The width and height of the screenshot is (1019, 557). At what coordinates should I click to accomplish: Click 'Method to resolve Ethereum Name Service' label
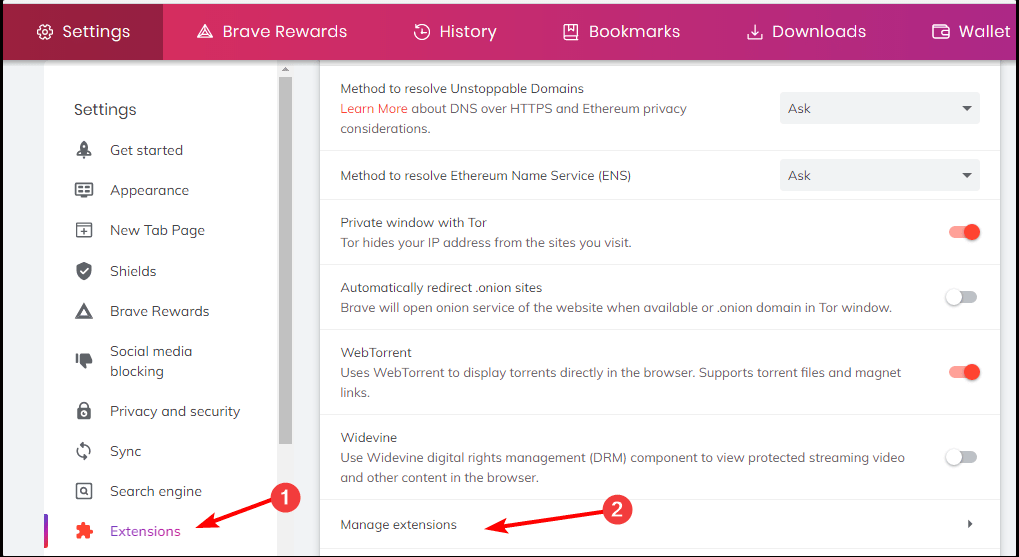click(x=485, y=175)
